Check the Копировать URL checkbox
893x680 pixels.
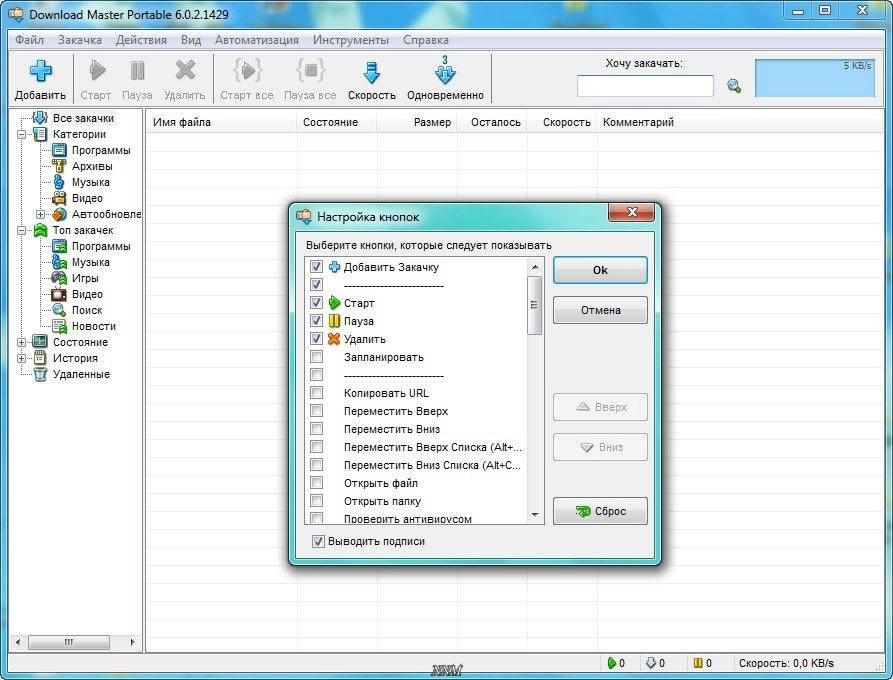[316, 393]
